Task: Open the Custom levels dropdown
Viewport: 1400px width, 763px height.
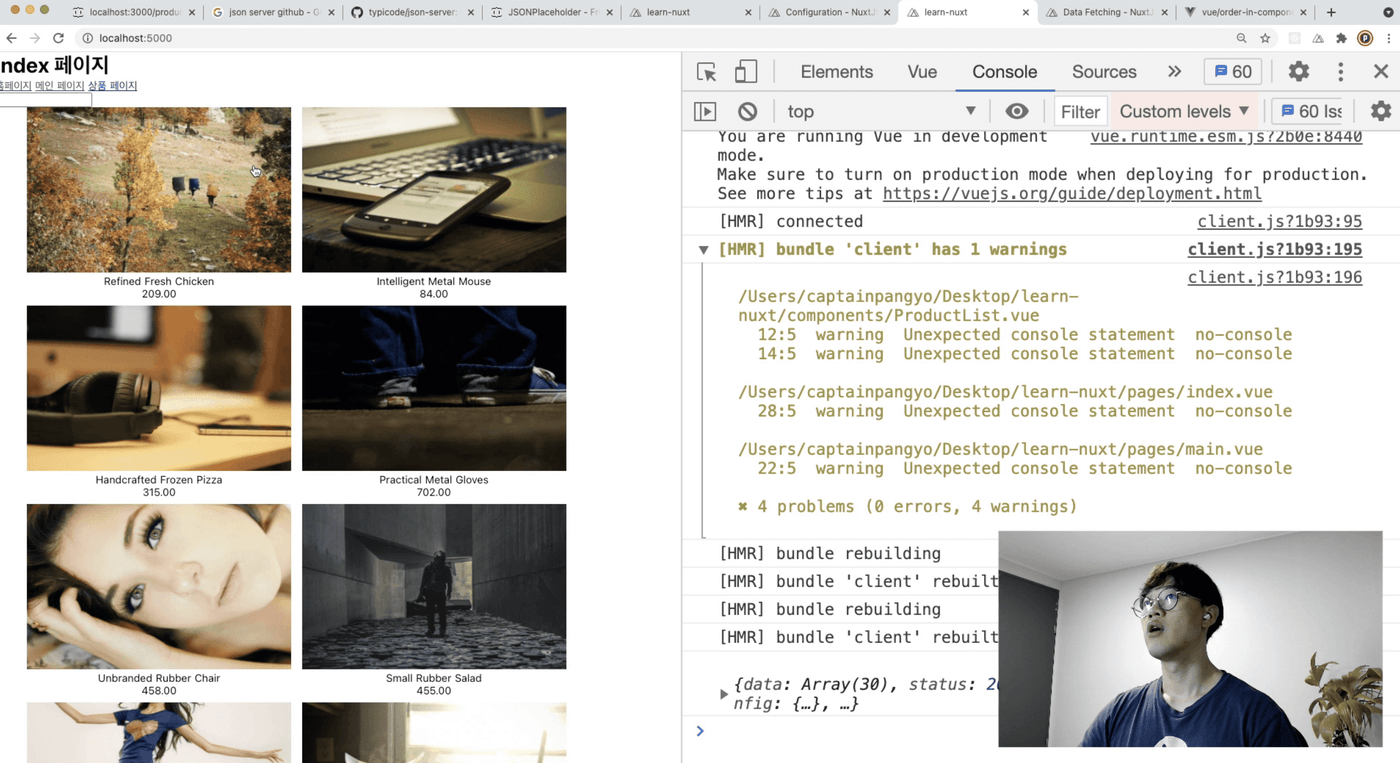Action: [1184, 112]
